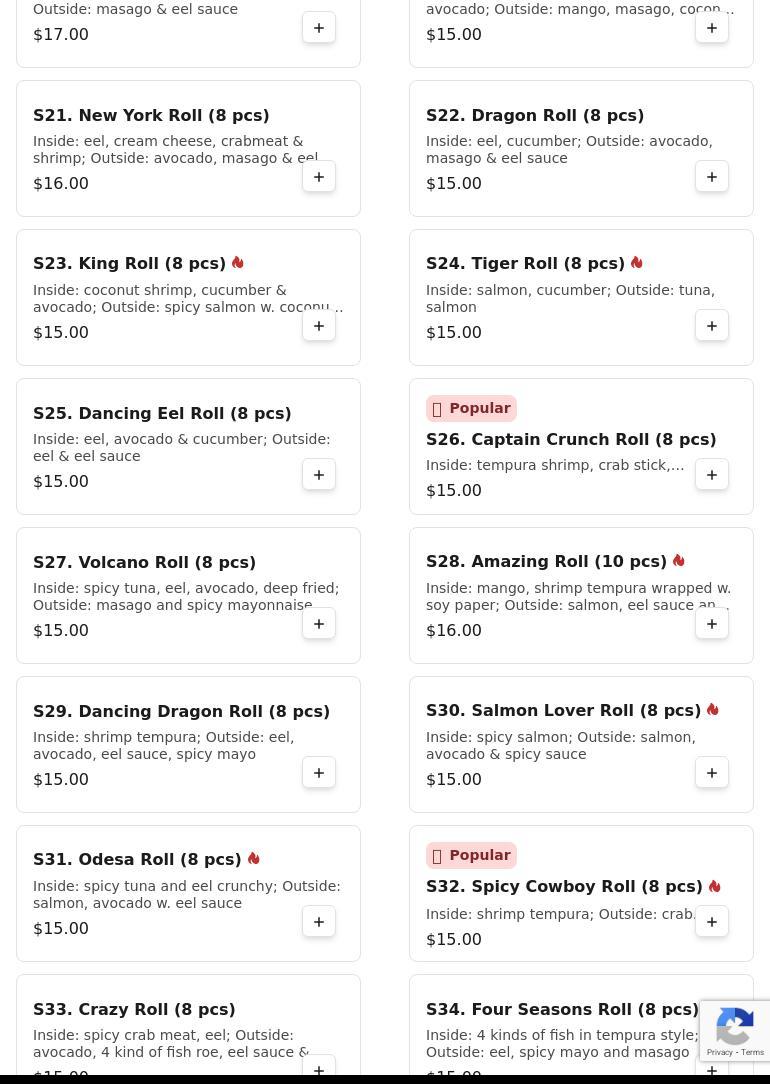Open reCAPTCHA Terms link
770x1084 pixels.
753,1052
